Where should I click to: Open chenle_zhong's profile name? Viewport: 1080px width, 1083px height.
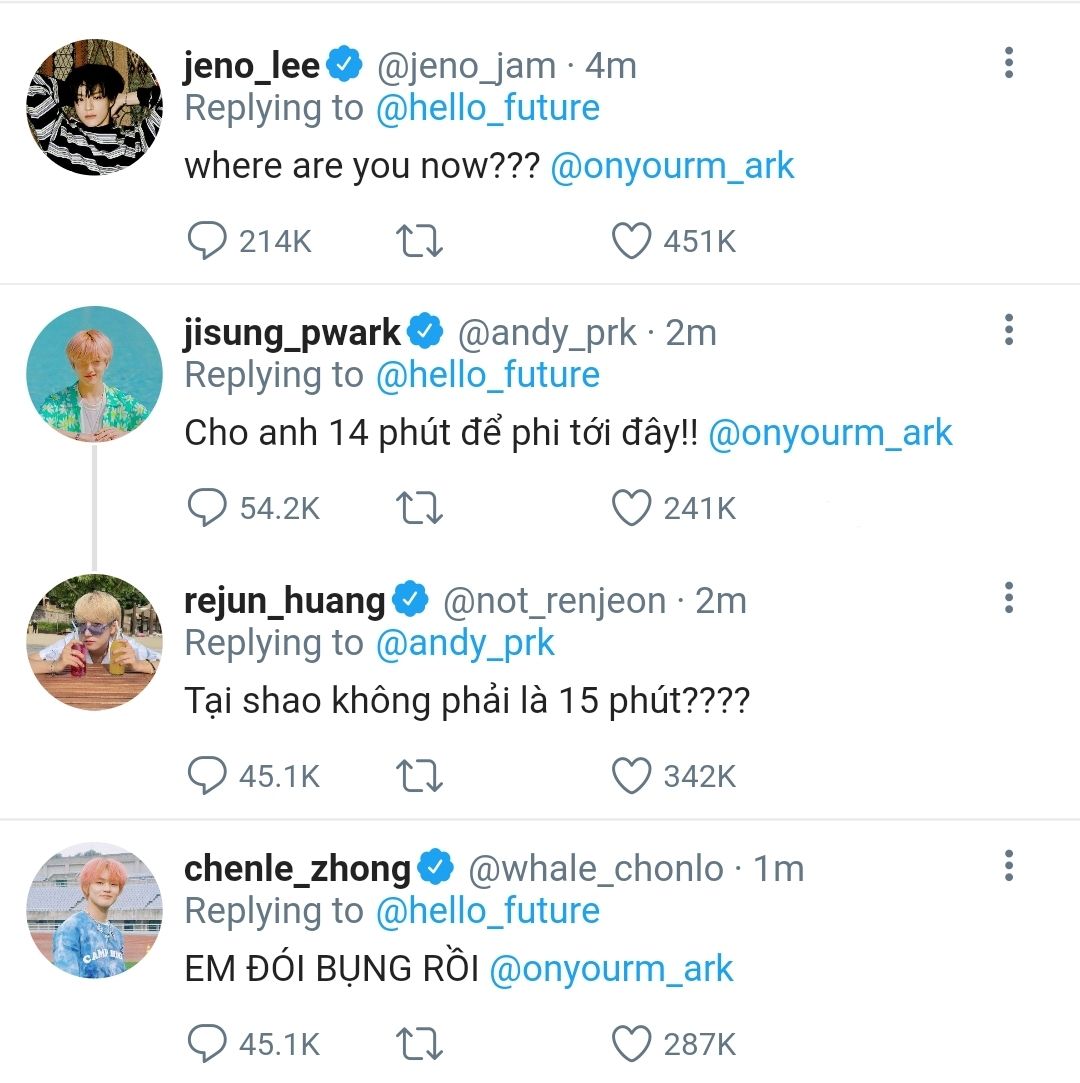pyautogui.click(x=297, y=868)
